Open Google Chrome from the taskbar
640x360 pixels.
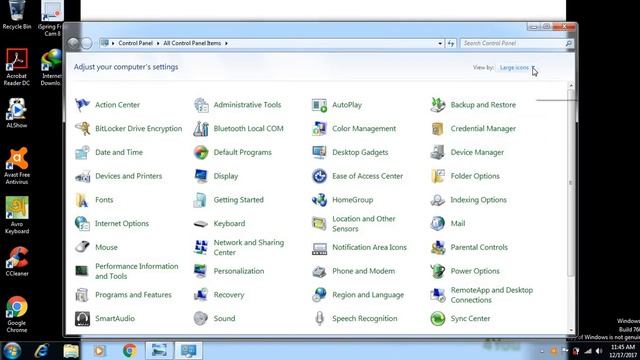click(x=129, y=351)
